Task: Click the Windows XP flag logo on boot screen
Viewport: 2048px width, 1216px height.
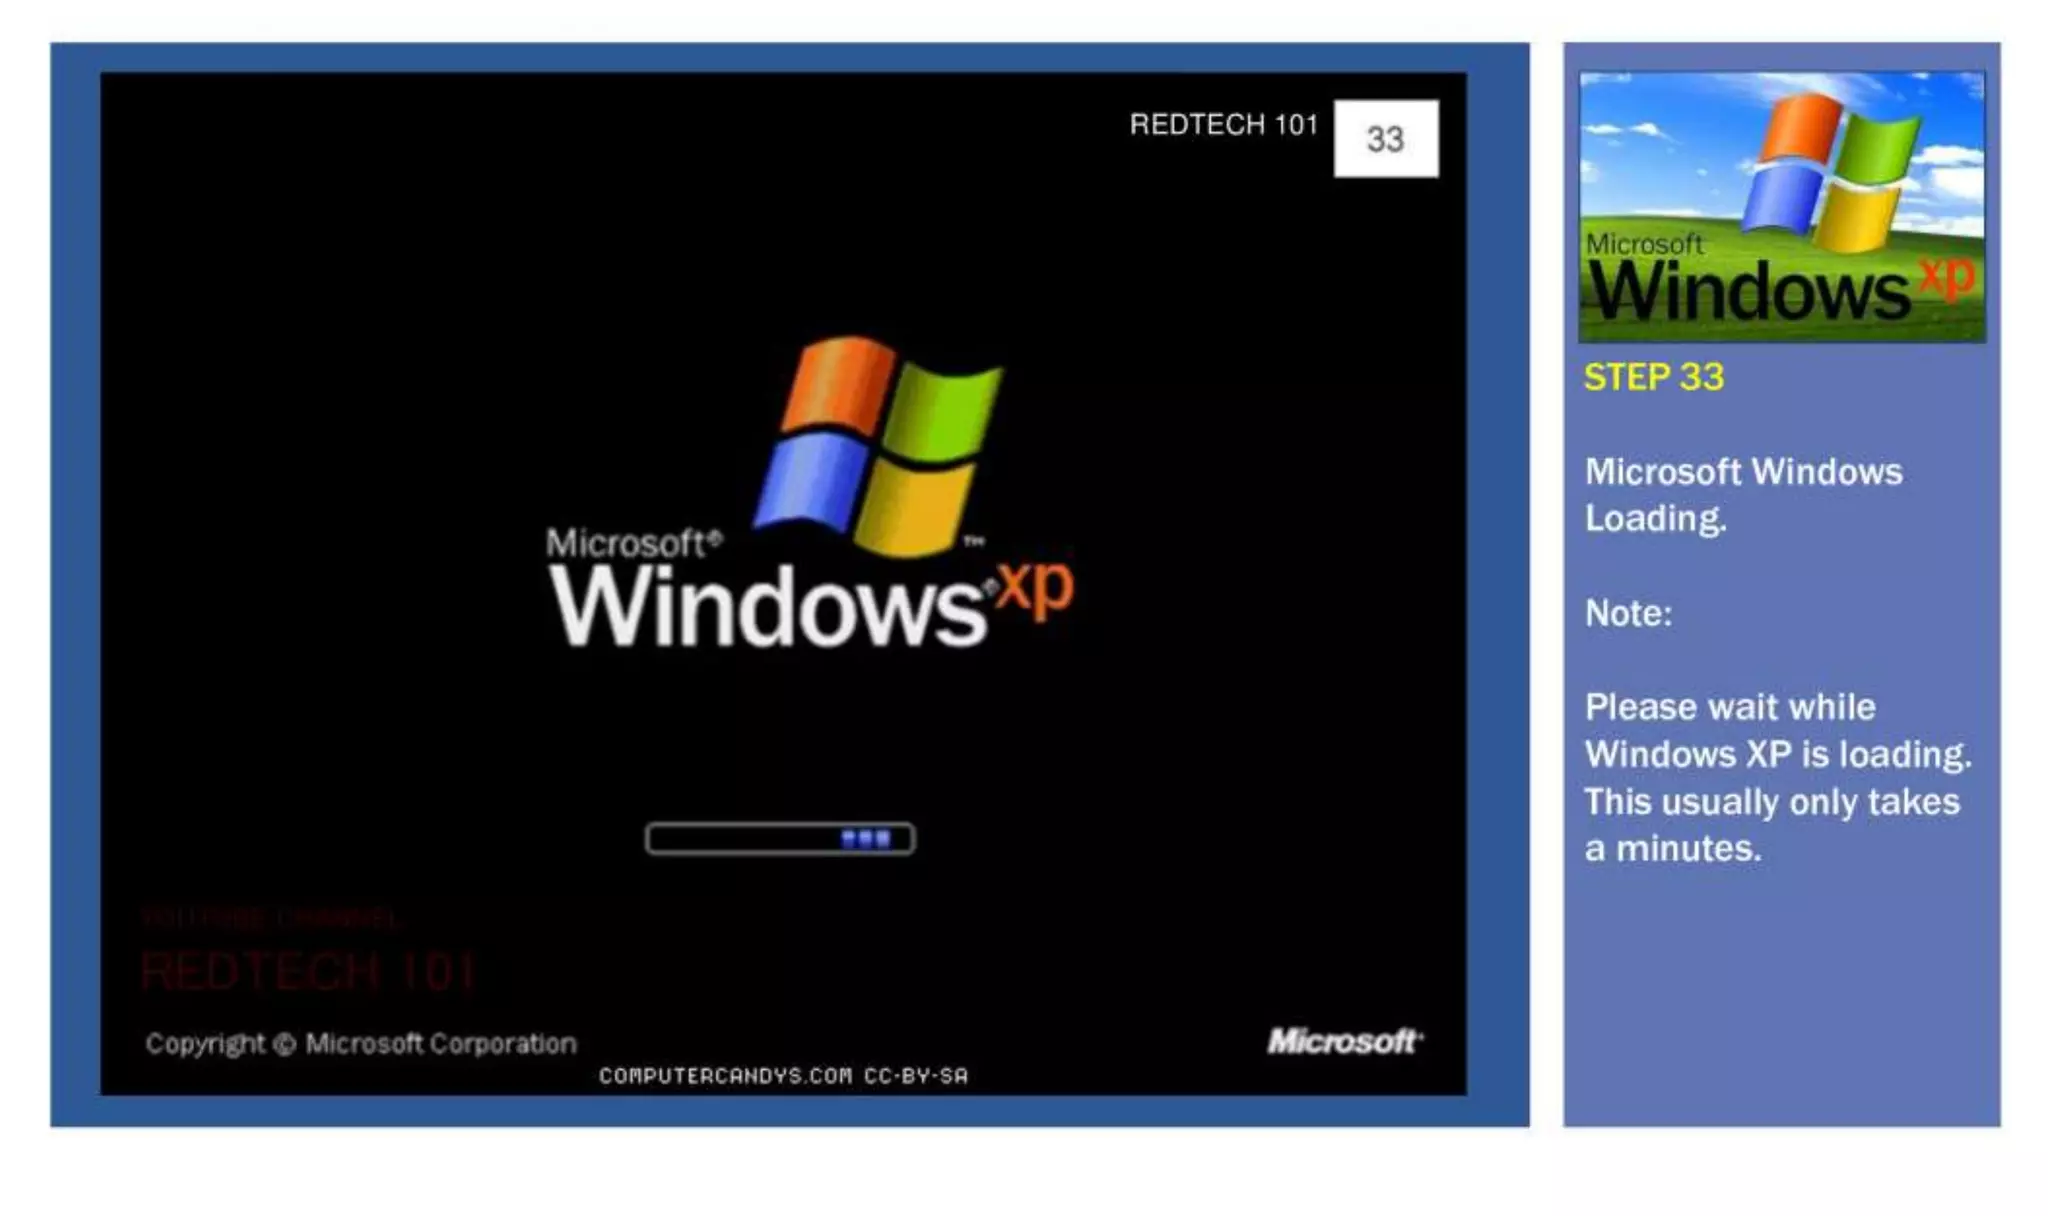Action: [878, 446]
